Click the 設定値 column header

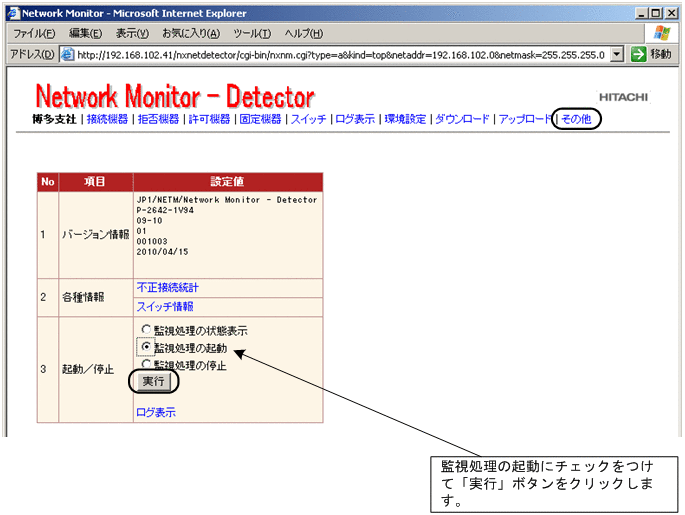(227, 182)
